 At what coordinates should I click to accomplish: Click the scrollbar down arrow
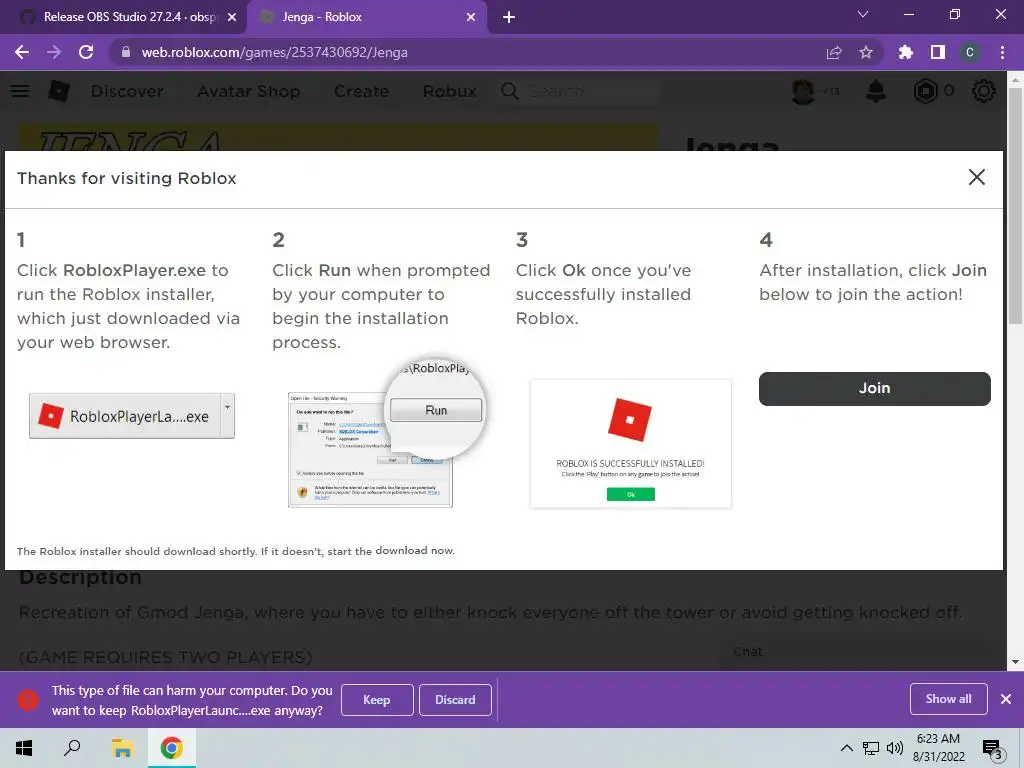coord(1015,662)
